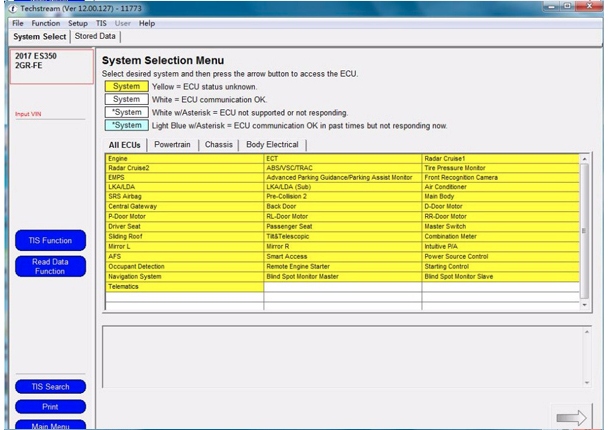This screenshot has height=430, width=614.
Task: Select the AFS system
Action: tap(184, 257)
